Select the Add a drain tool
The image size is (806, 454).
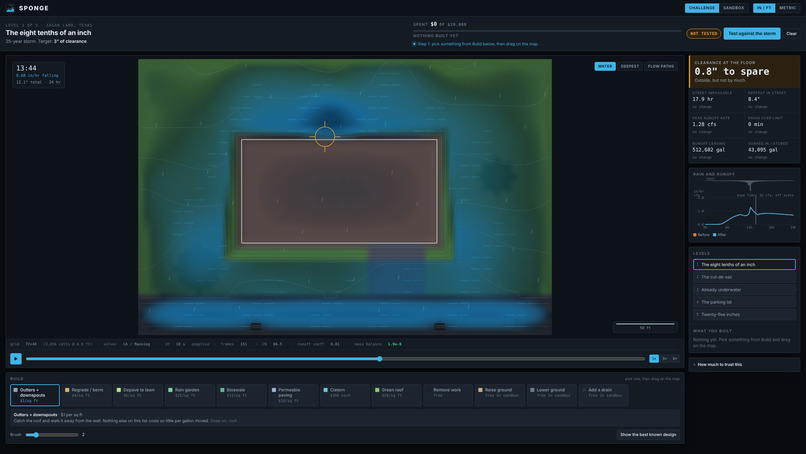pyautogui.click(x=603, y=395)
